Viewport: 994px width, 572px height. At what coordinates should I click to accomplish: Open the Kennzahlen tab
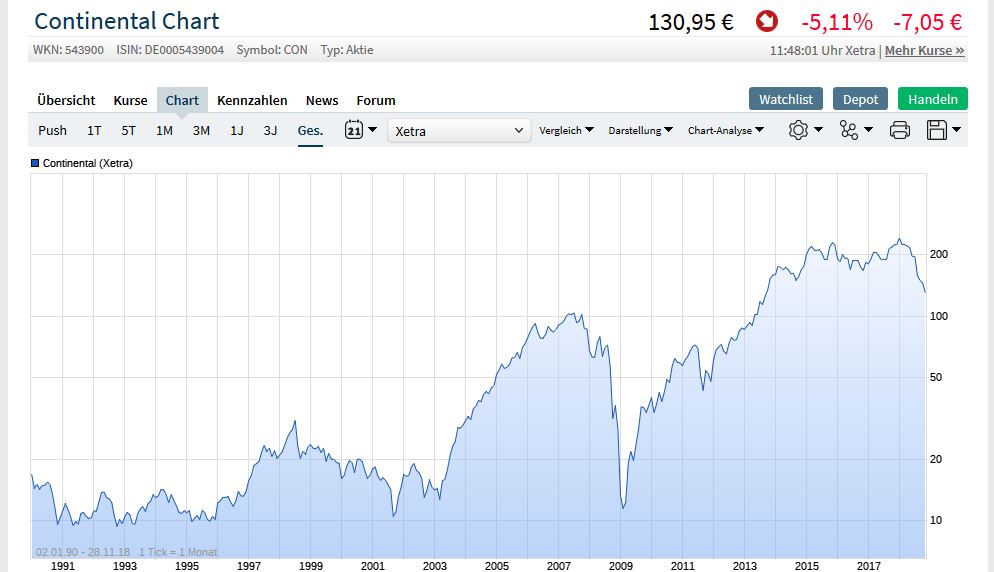coord(252,100)
